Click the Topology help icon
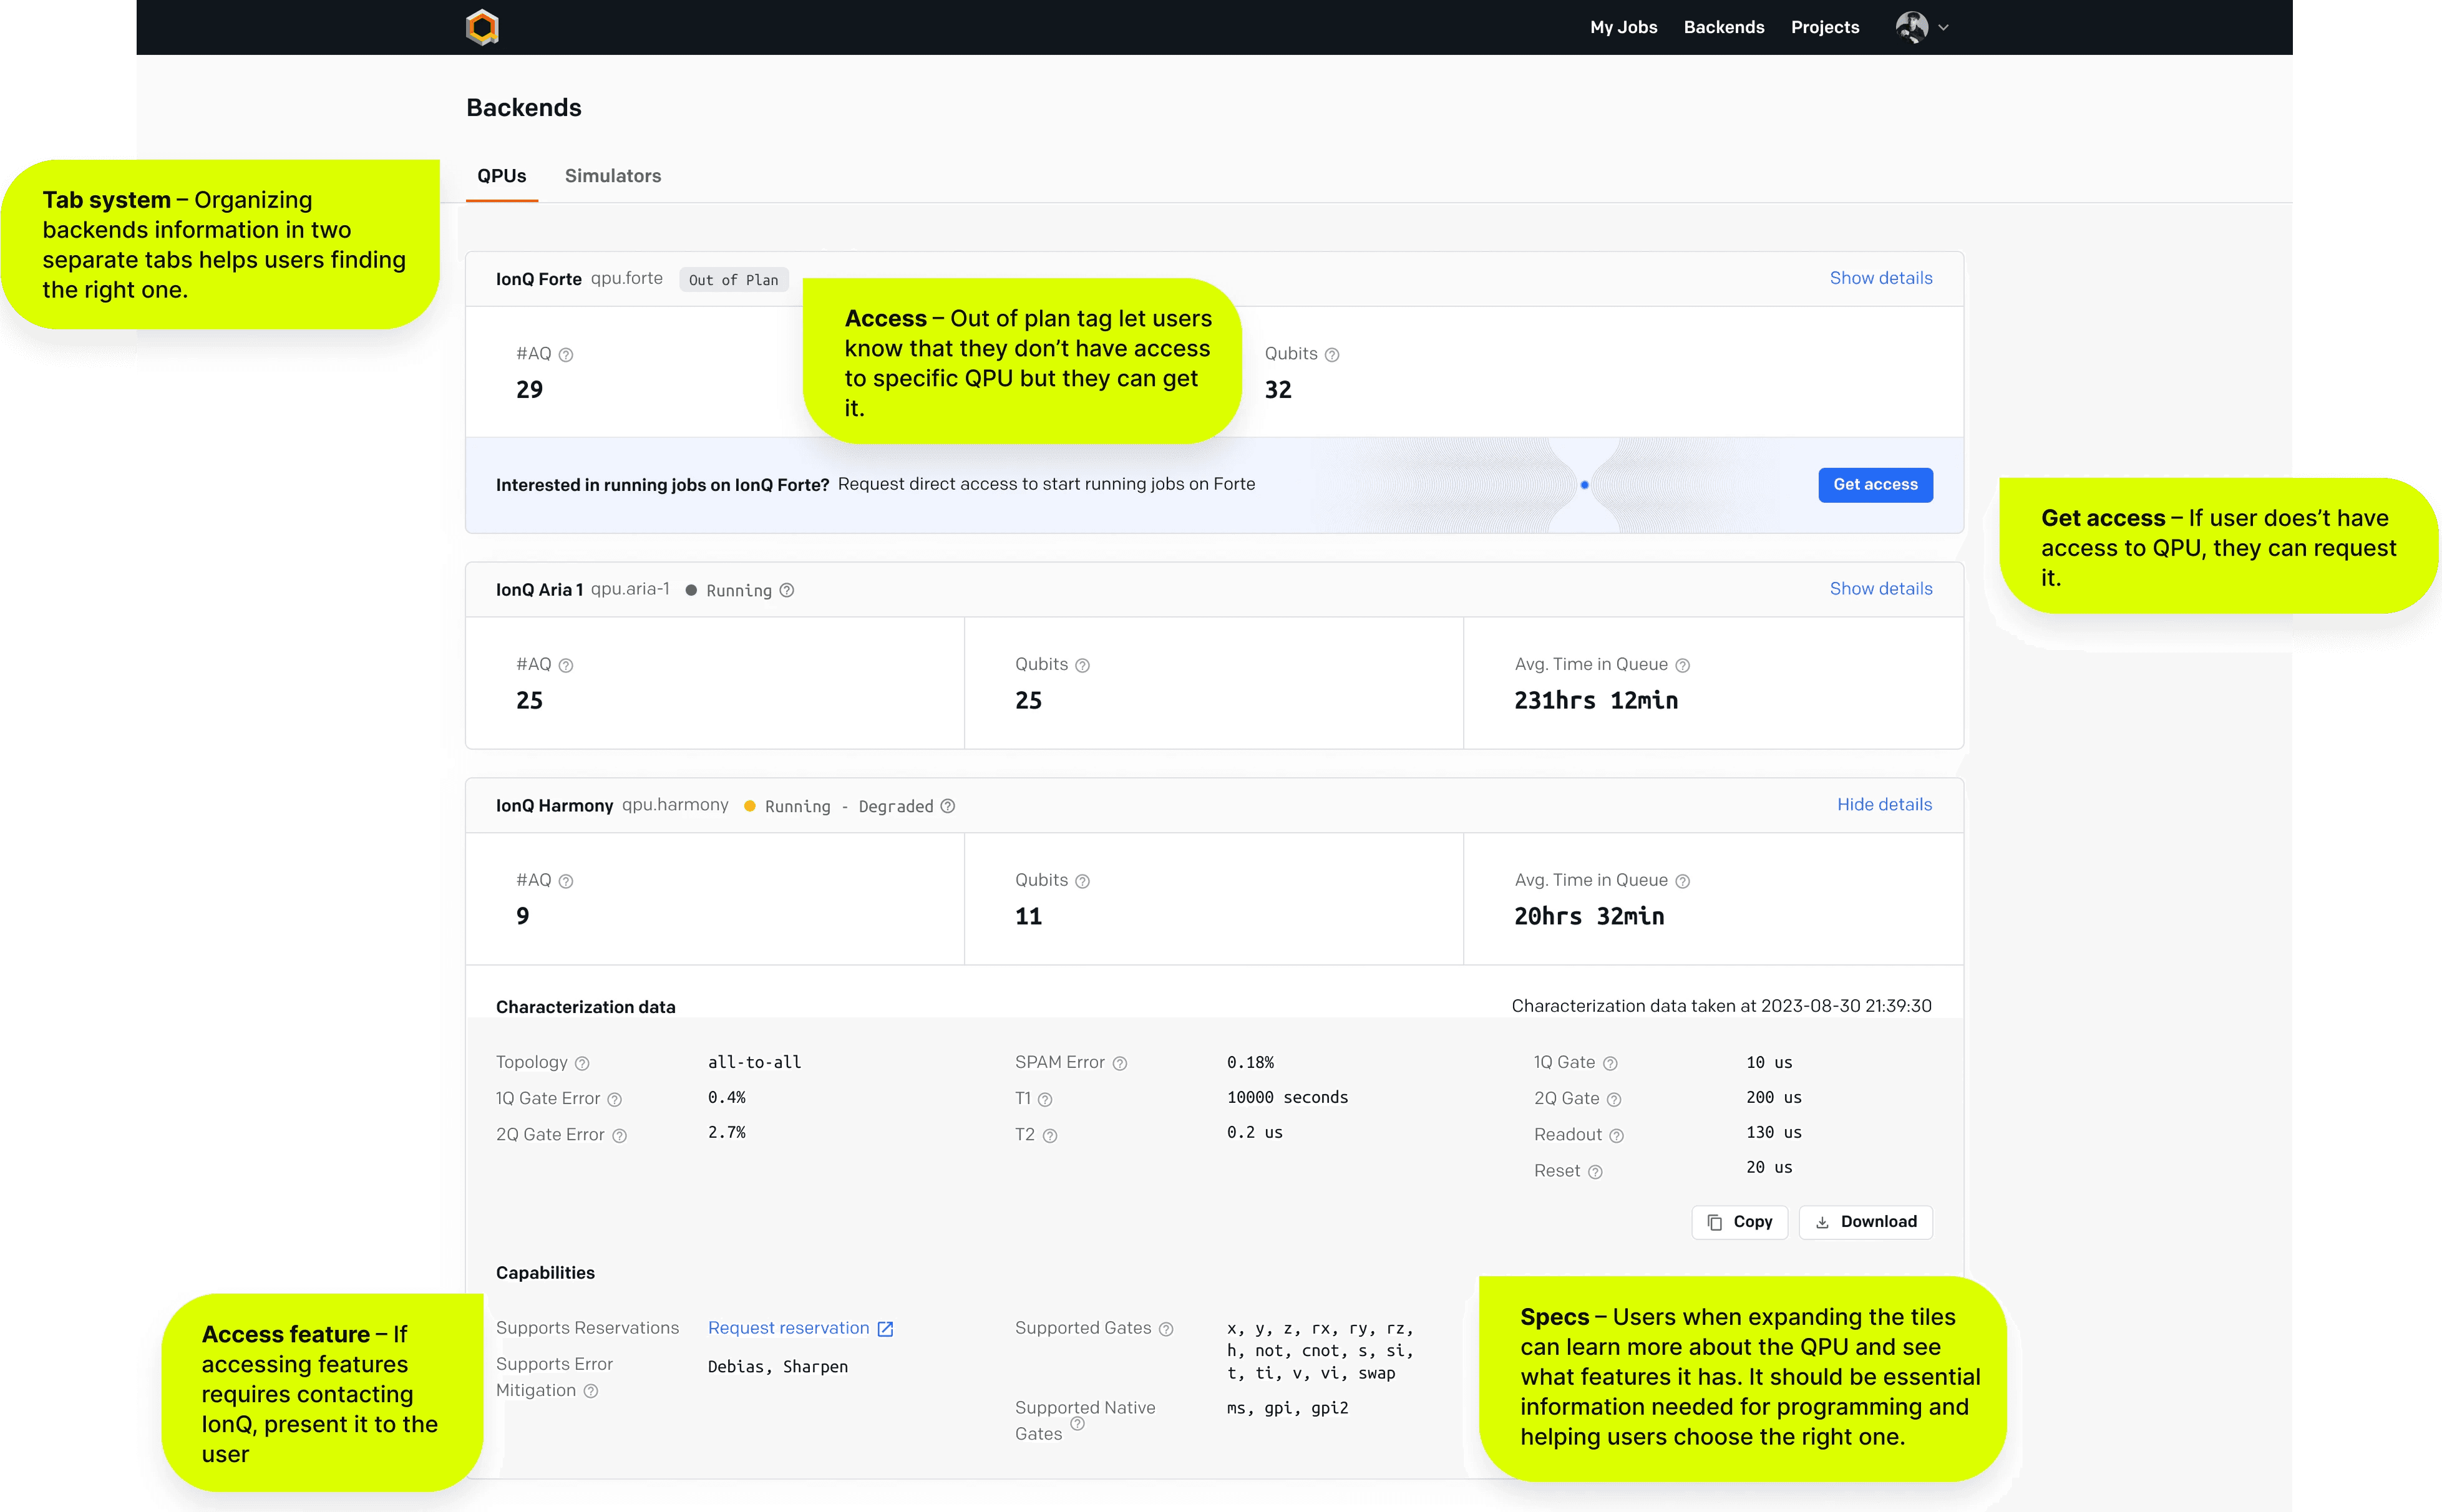The height and width of the screenshot is (1512, 2442). click(582, 1063)
